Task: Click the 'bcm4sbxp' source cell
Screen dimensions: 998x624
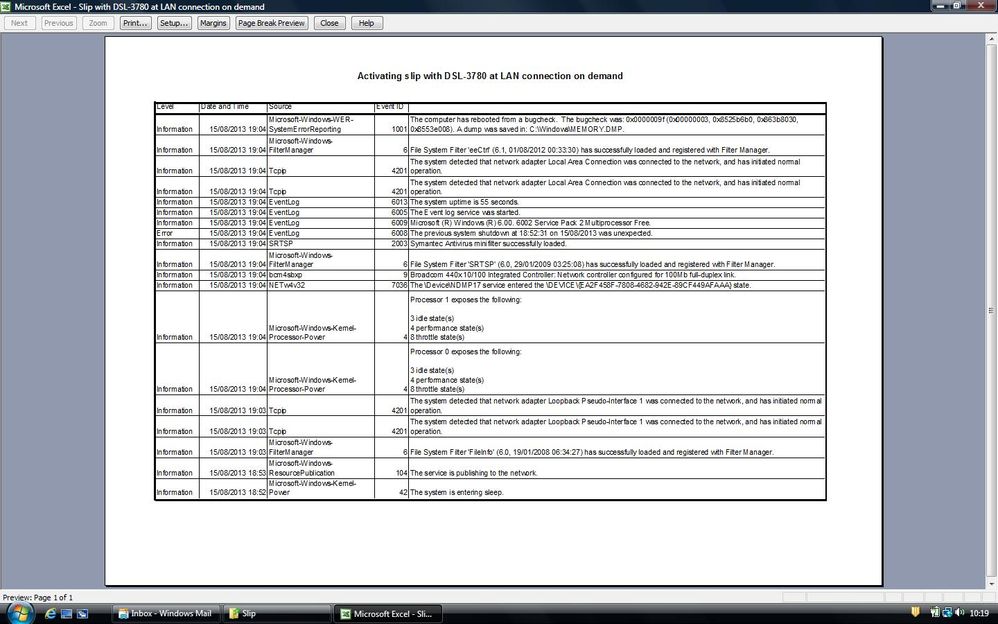Action: pos(321,275)
